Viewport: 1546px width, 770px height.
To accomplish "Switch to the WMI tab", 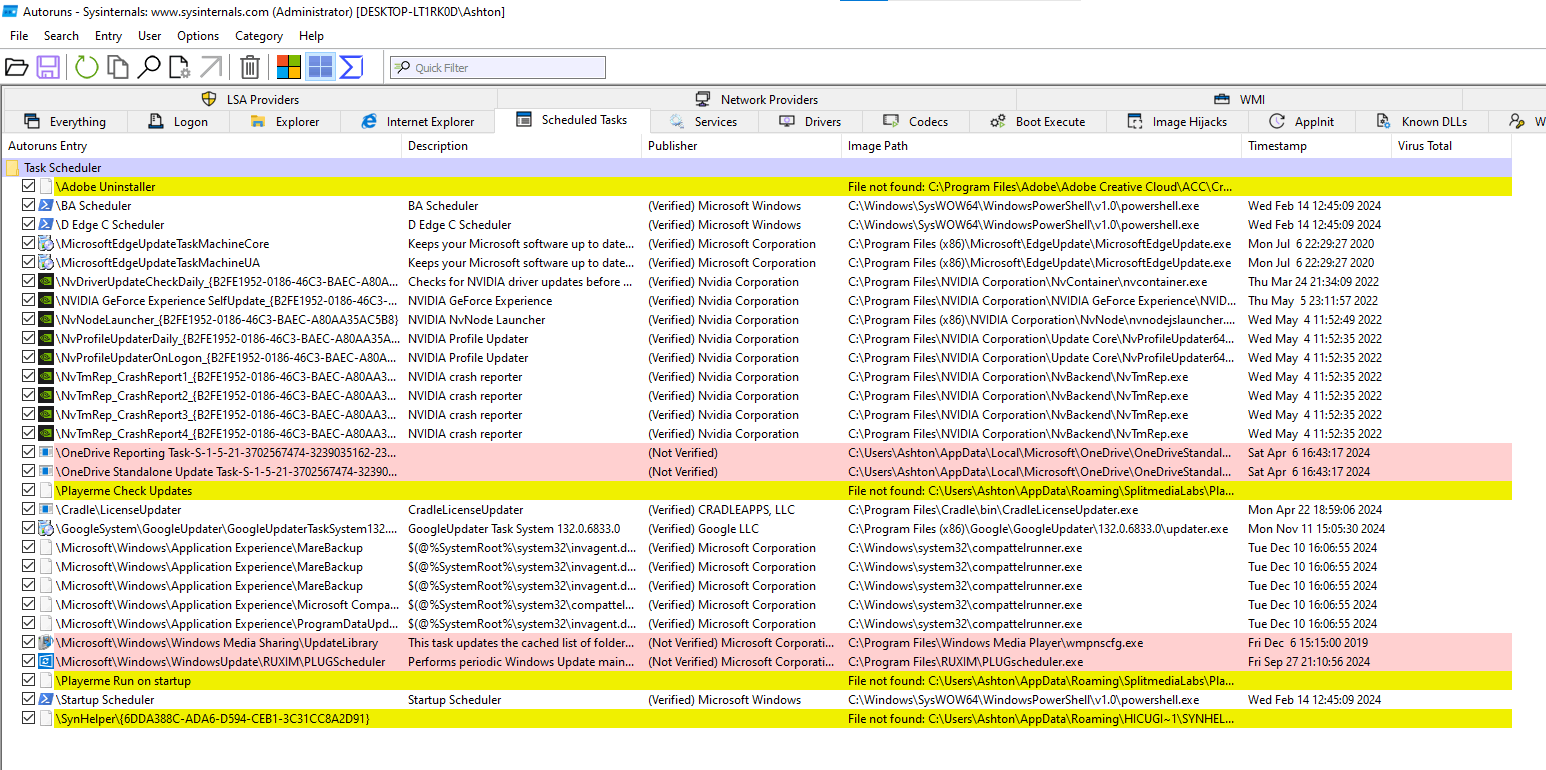I will 1240,99.
